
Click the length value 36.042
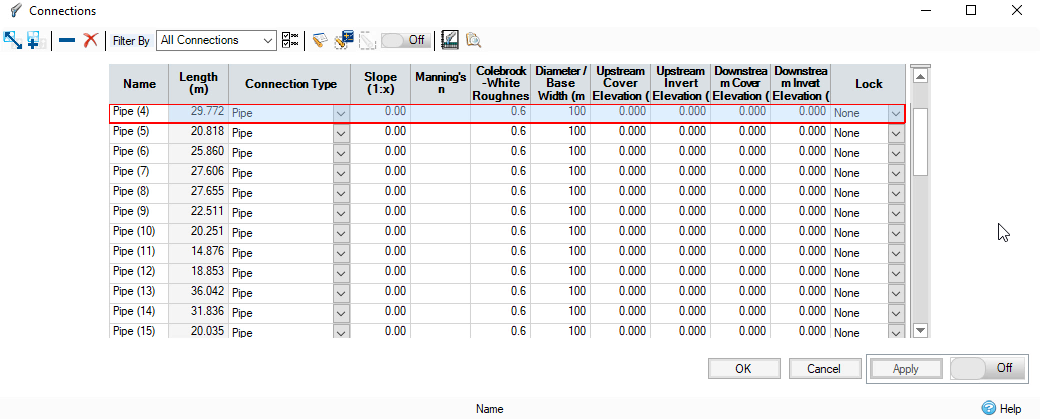[x=199, y=291]
